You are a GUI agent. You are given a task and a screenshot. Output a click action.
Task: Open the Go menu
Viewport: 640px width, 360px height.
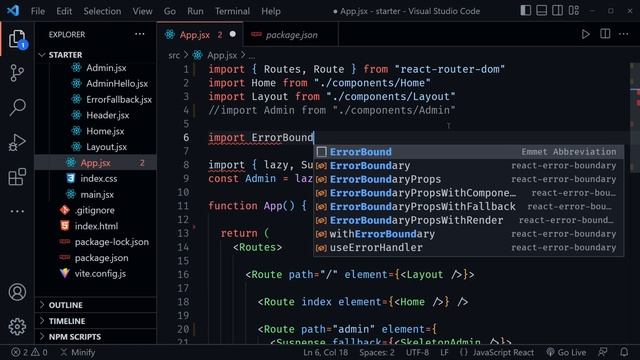click(170, 11)
